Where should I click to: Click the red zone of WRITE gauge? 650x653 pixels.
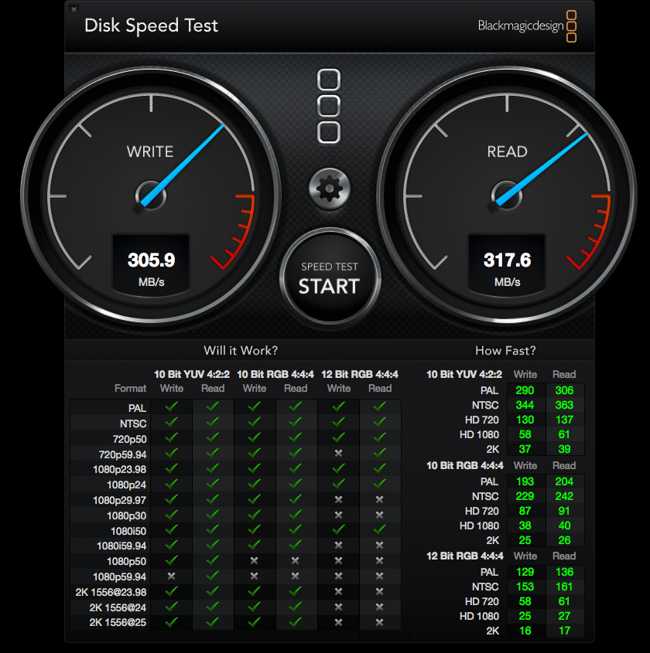pos(236,231)
